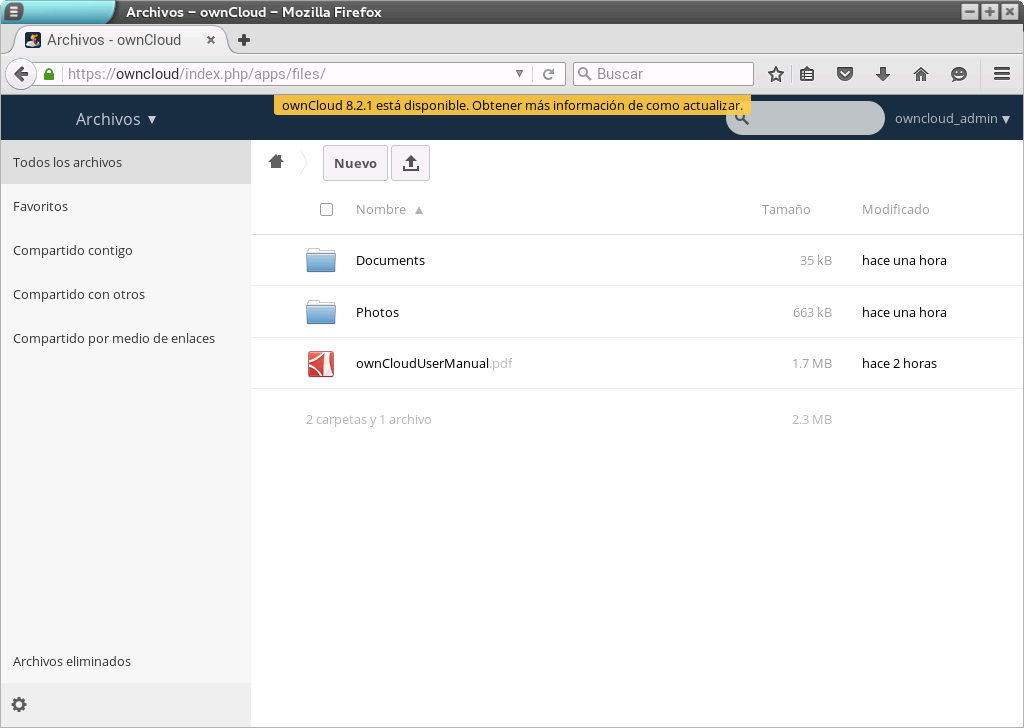Expand the Archivos apps dropdown
Screen dimensions: 1024x728
(x=116, y=119)
